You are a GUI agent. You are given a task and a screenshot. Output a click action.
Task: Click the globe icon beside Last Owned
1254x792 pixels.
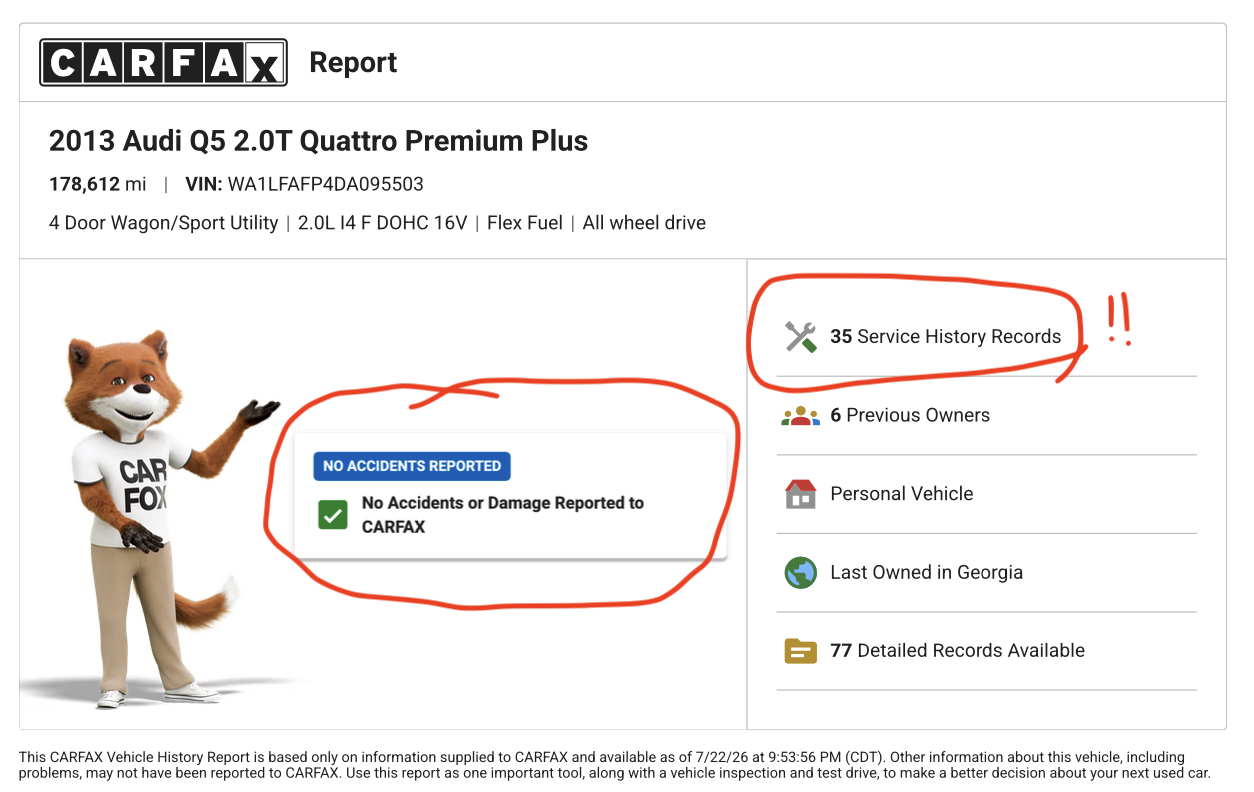pos(801,572)
